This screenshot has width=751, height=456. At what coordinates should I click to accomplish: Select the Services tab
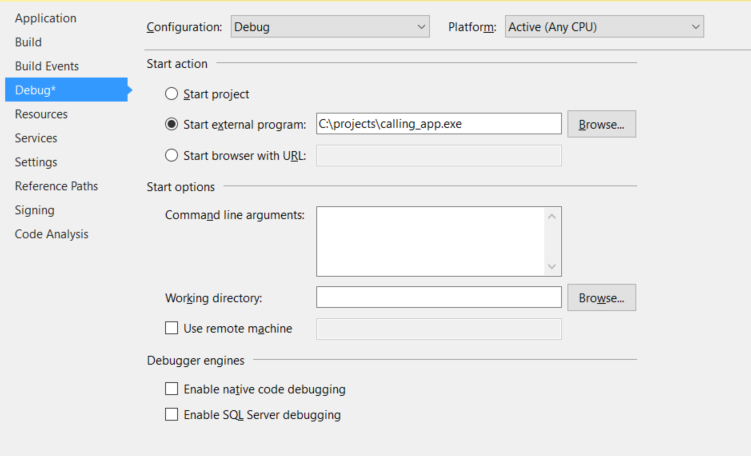[36, 138]
